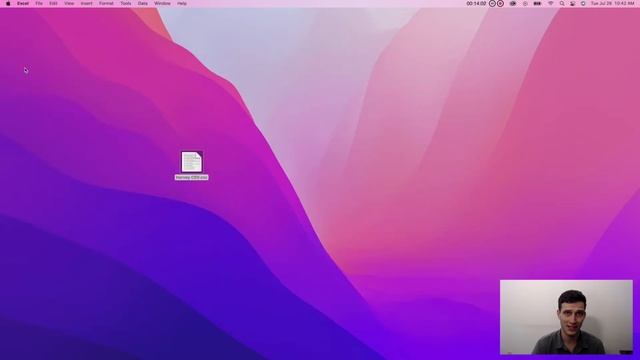
Task: Open Spotlight search magnifier icon
Action: point(562,3)
